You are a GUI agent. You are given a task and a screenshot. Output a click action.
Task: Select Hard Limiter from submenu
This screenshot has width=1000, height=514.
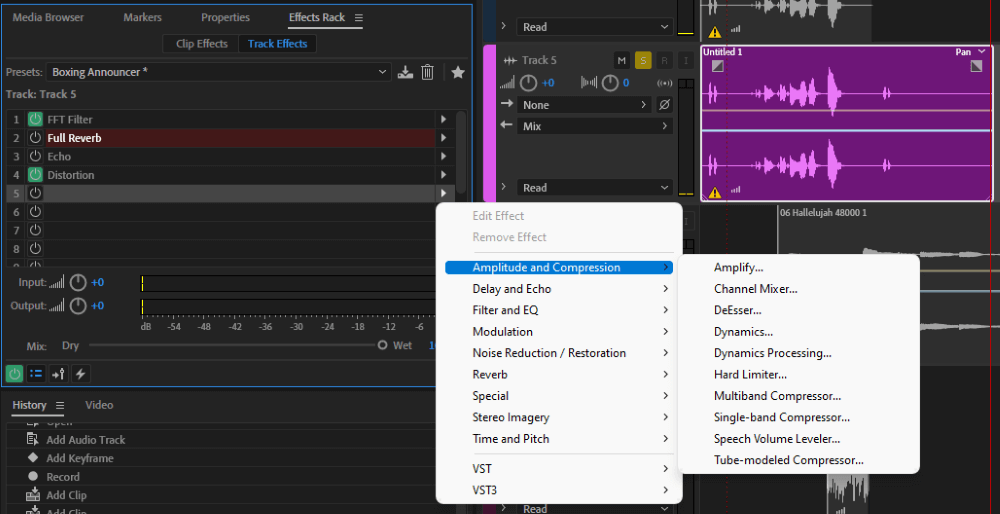click(751, 374)
